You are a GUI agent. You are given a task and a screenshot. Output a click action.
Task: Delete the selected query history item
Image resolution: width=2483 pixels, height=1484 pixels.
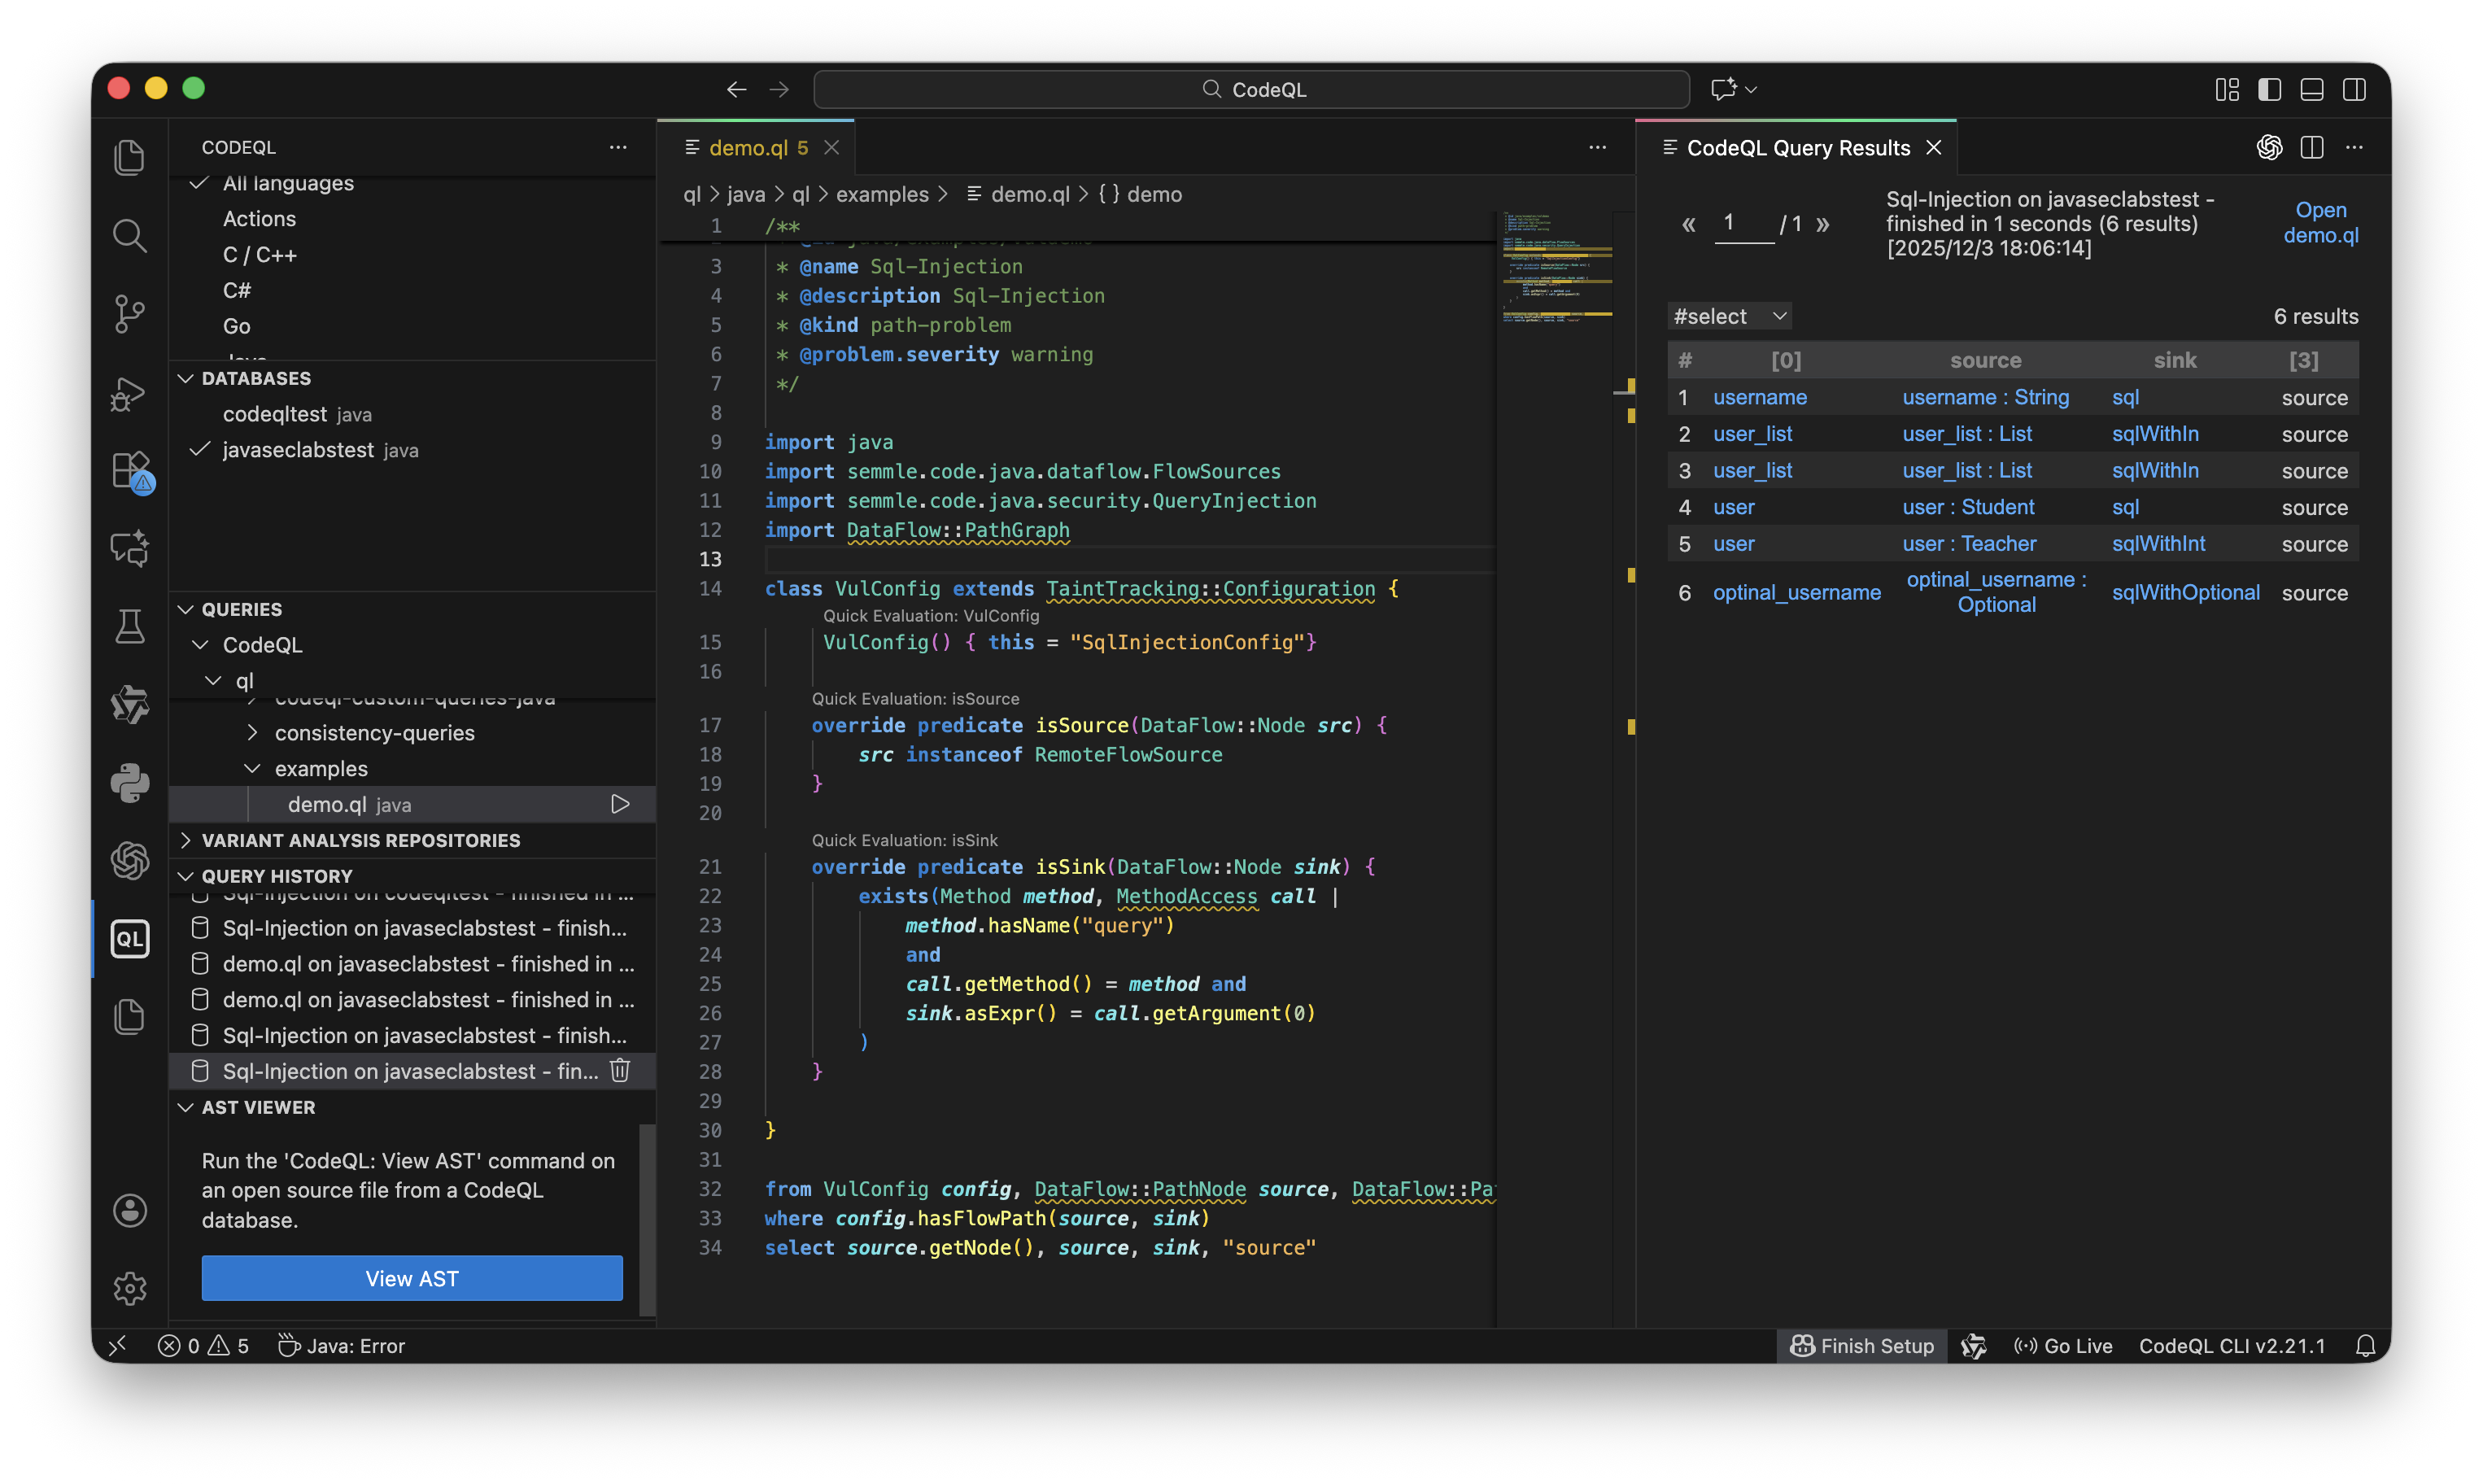tap(620, 1071)
